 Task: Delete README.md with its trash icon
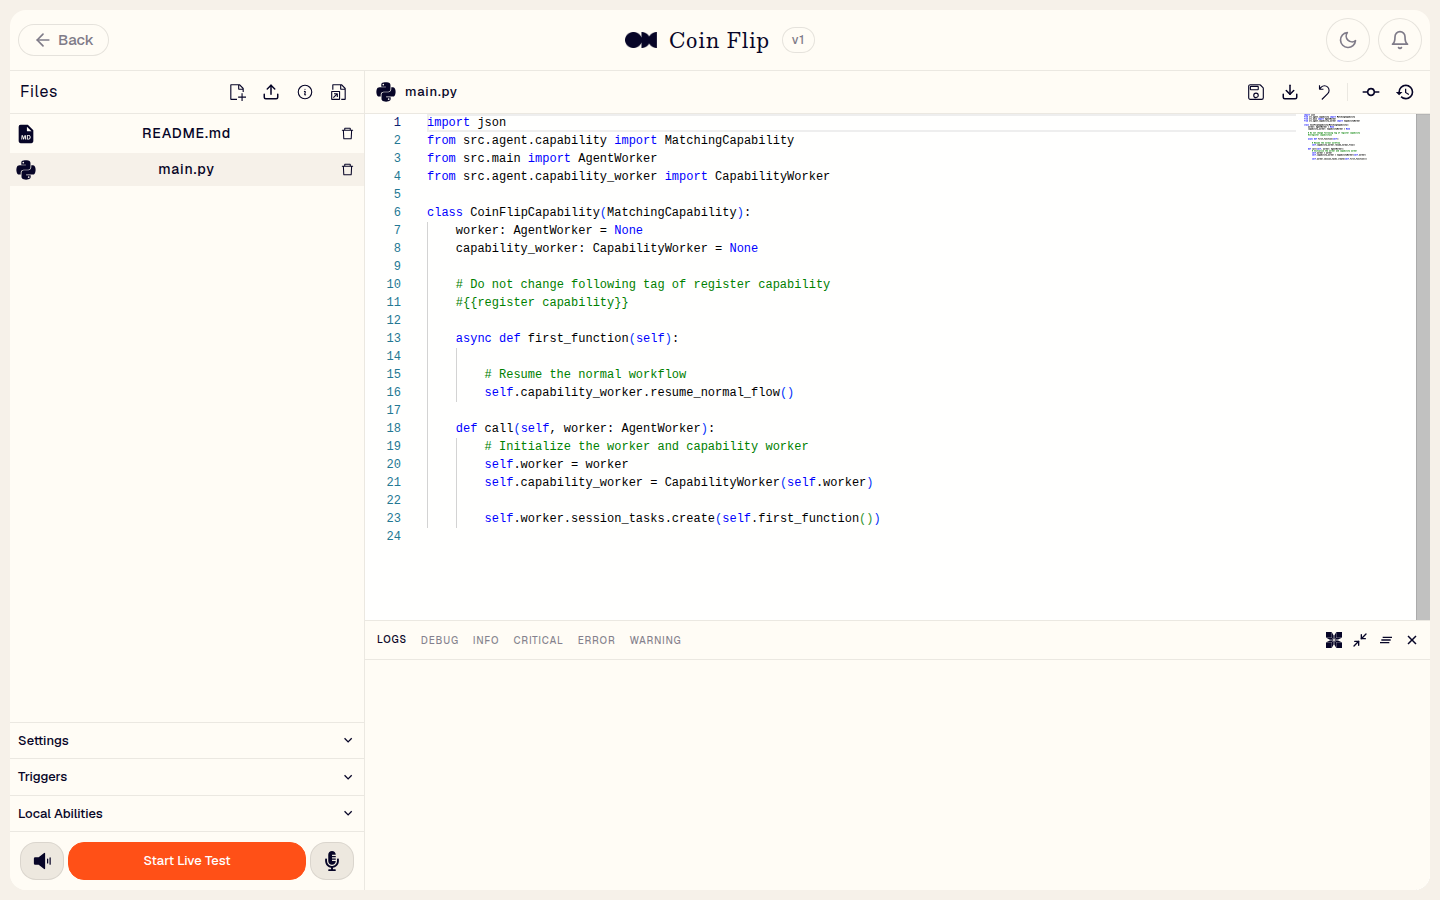tap(347, 133)
